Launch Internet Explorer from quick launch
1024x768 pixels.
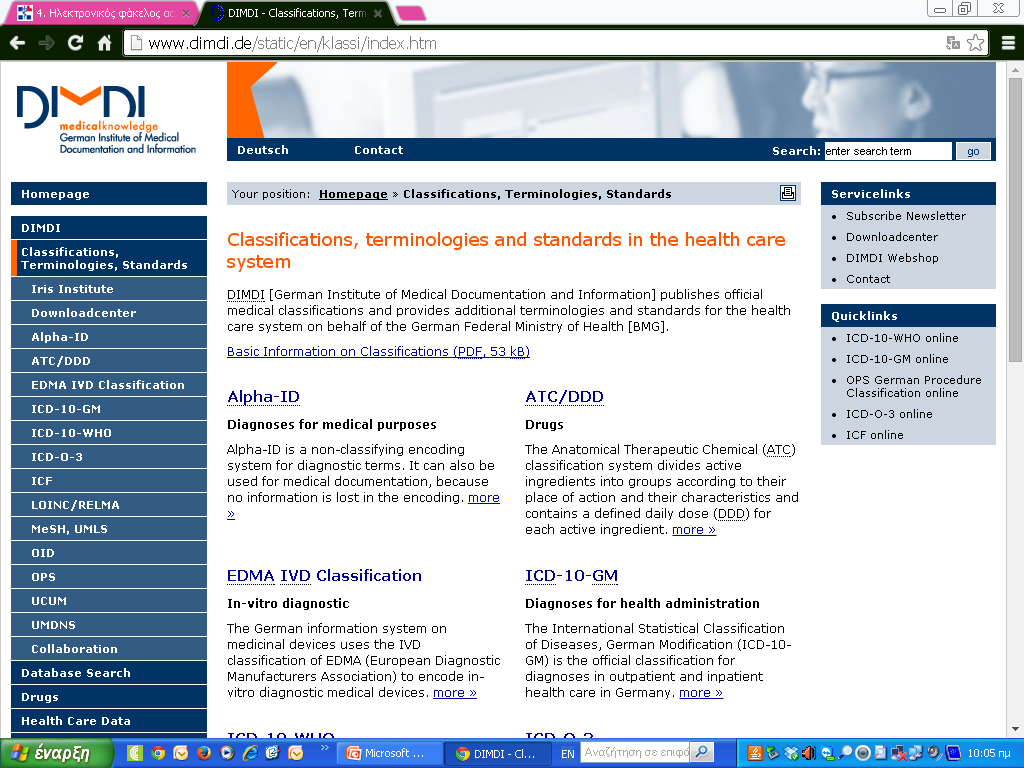coord(250,753)
